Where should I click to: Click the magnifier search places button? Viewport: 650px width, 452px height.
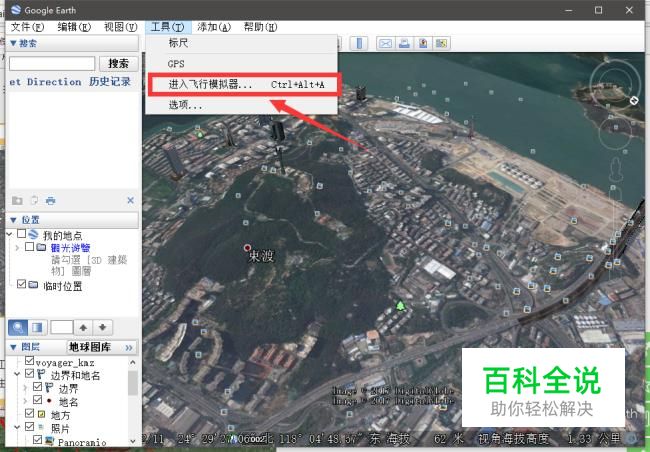(x=18, y=328)
